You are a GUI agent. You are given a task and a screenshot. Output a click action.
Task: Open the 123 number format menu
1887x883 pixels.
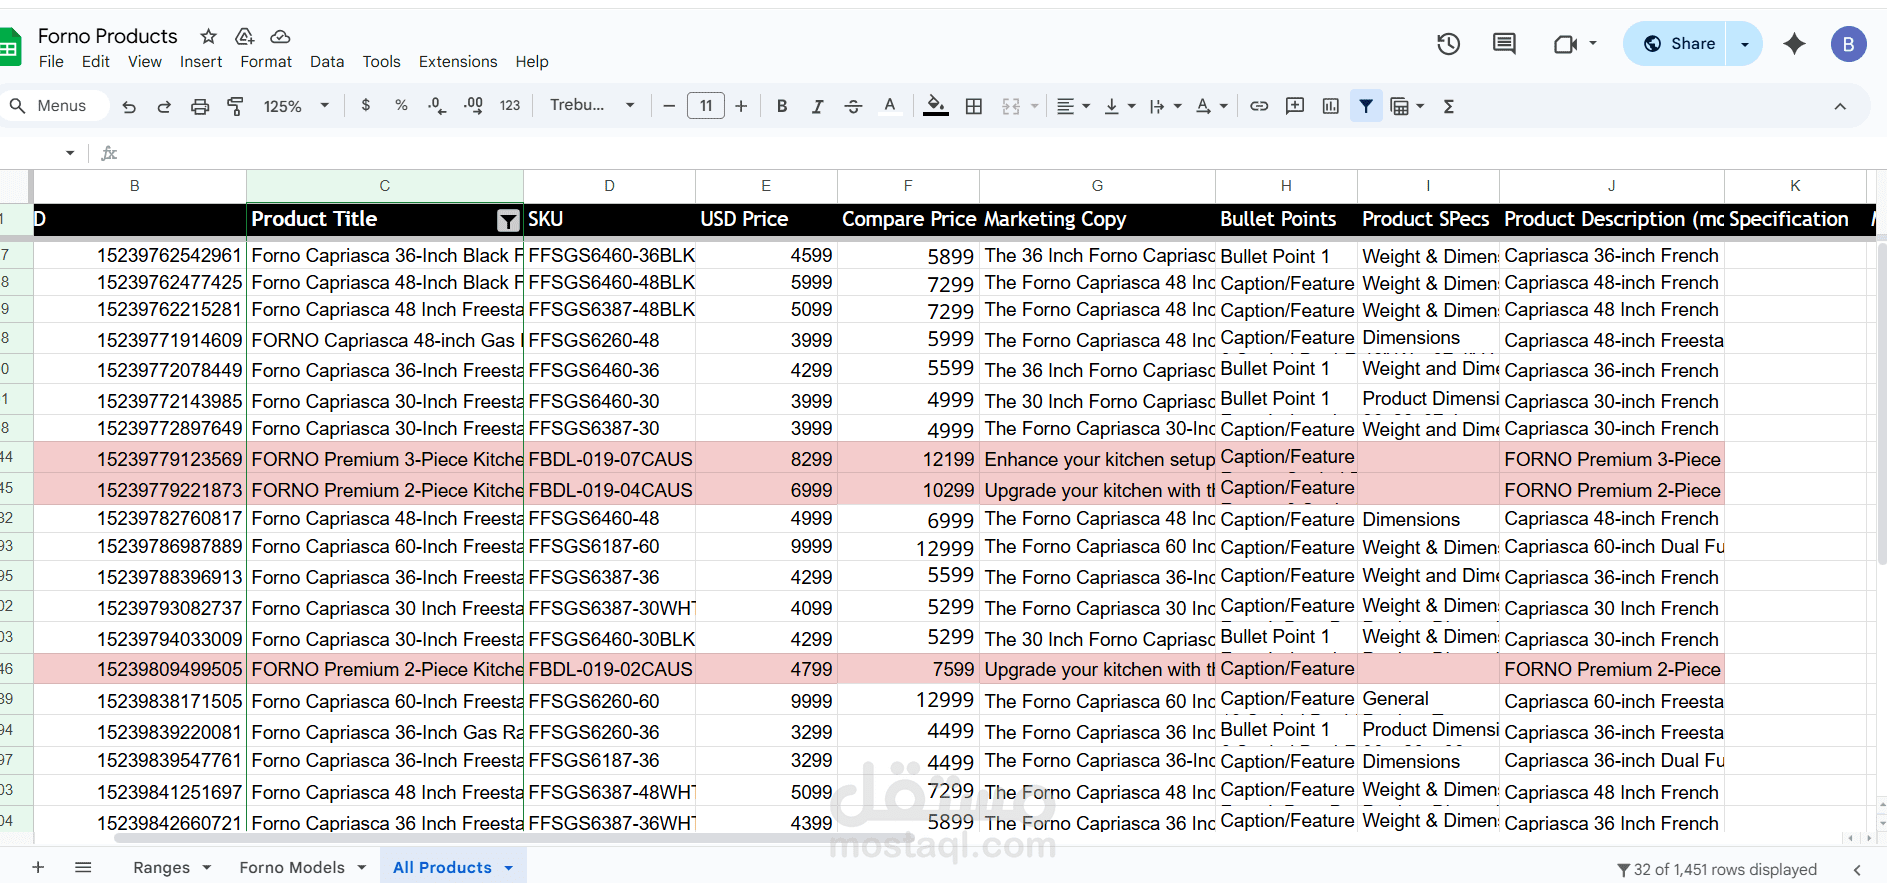pyautogui.click(x=510, y=105)
